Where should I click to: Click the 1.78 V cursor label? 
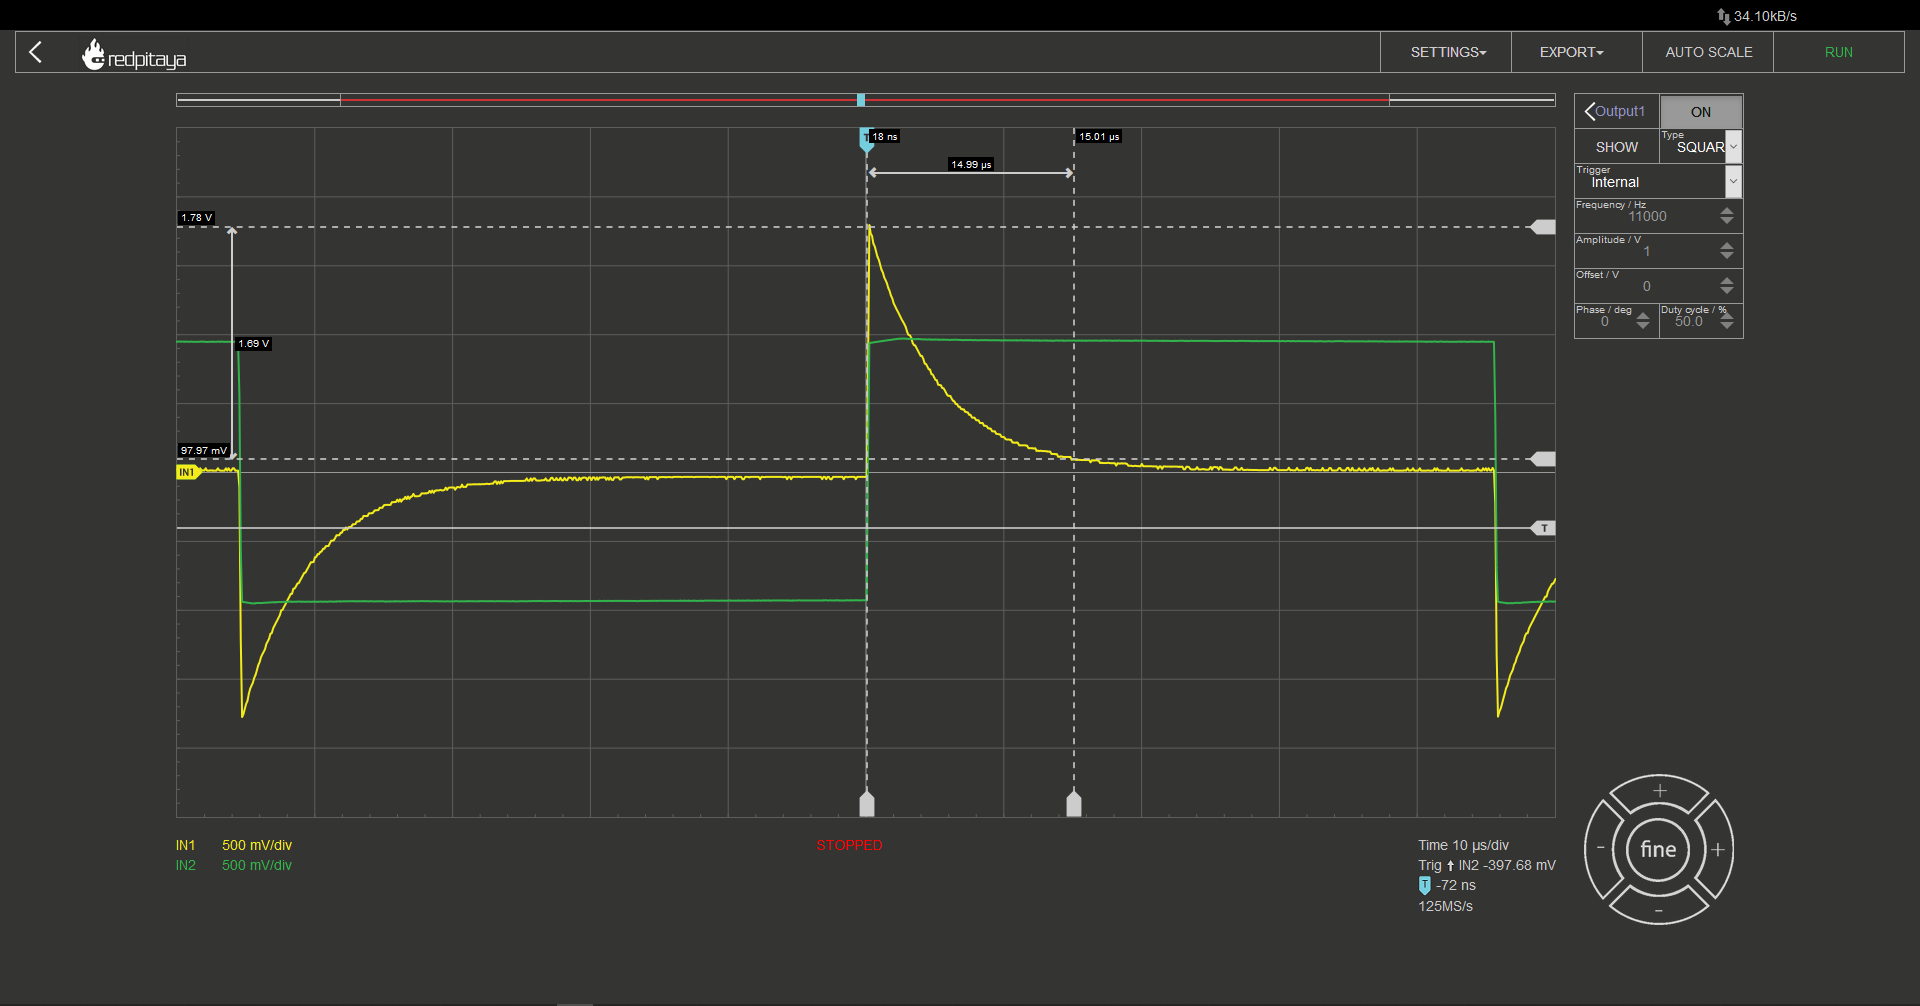pos(197,217)
